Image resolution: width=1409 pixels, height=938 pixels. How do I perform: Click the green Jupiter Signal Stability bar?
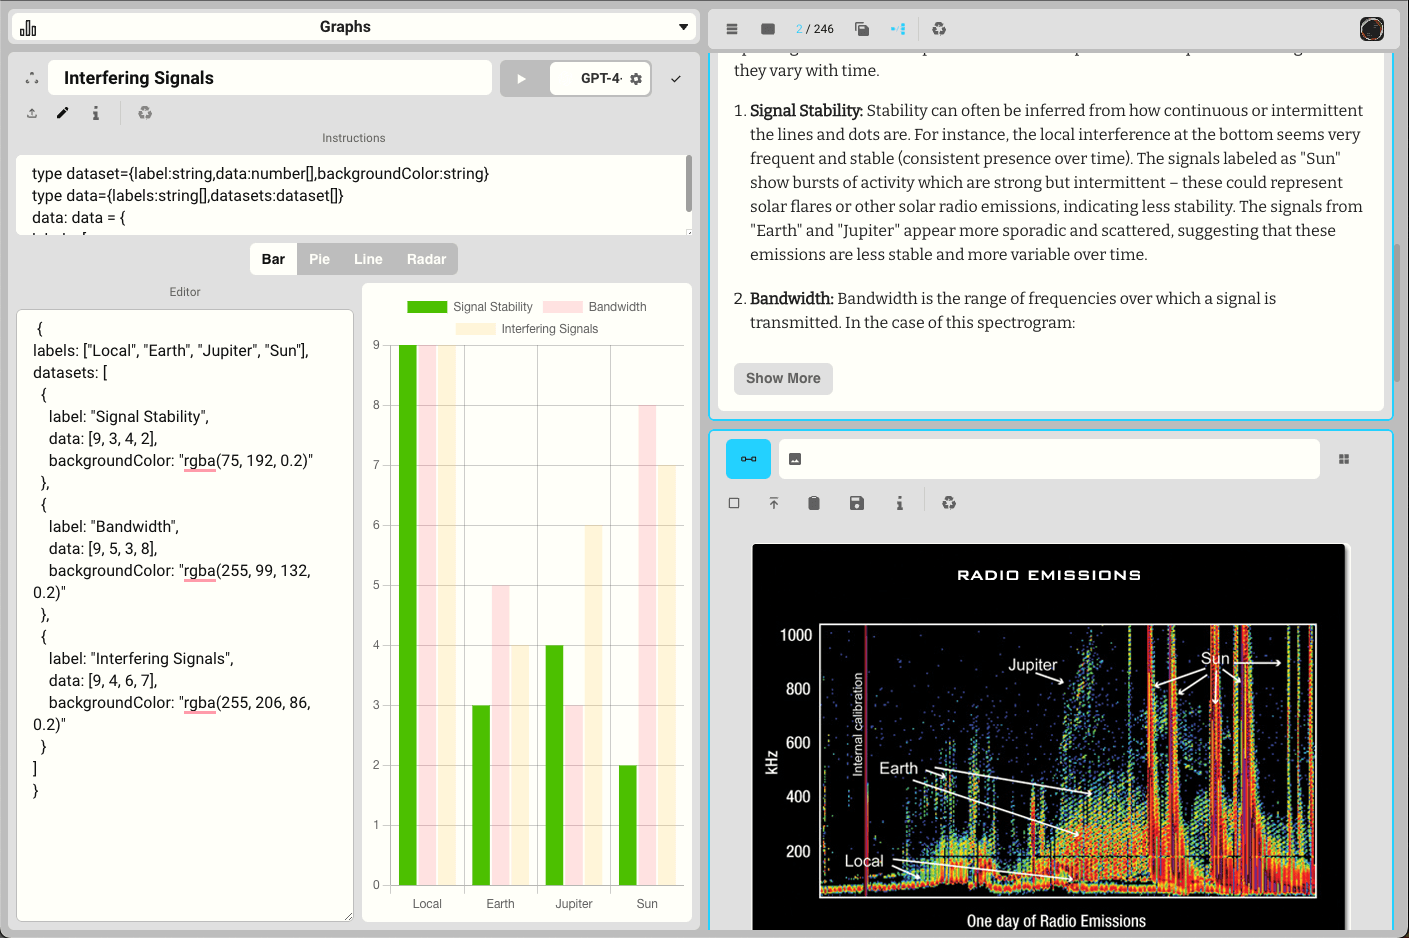click(x=554, y=765)
